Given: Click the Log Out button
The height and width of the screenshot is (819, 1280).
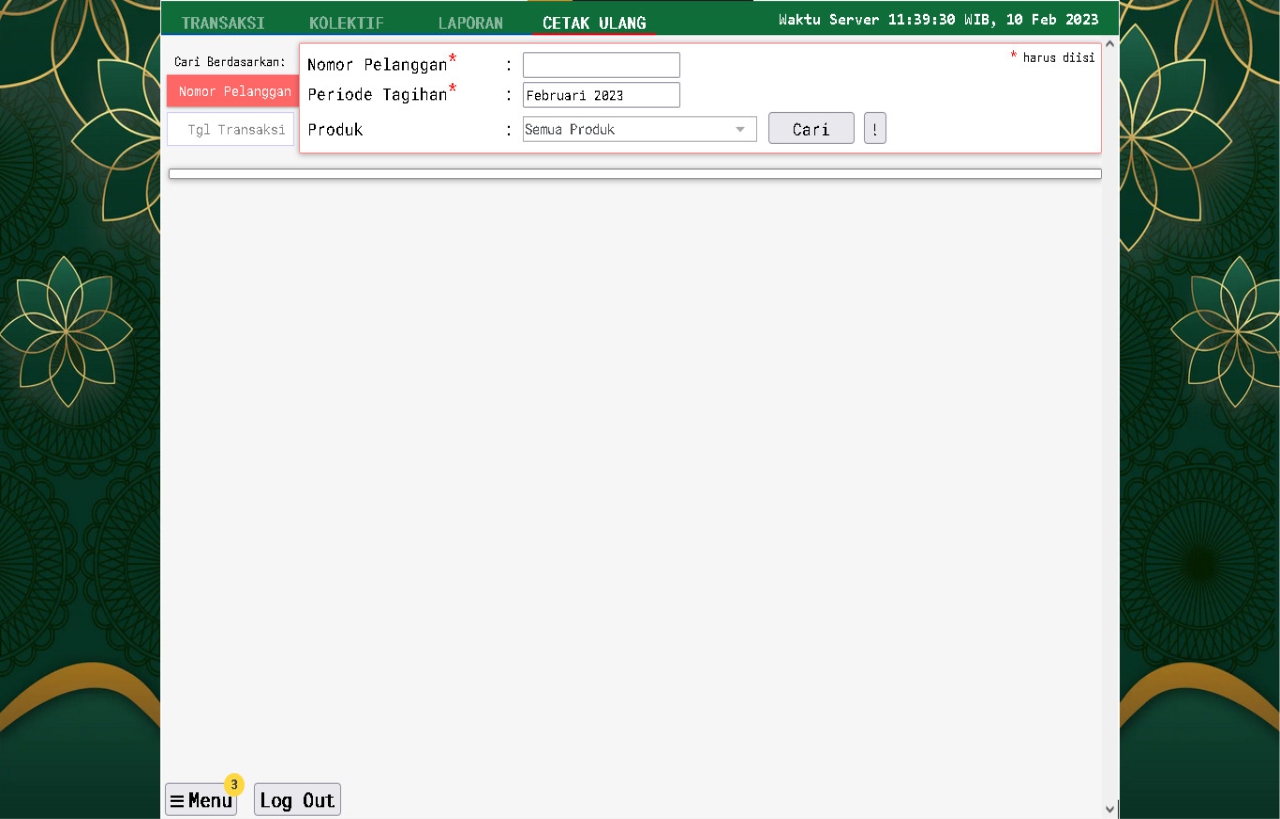Looking at the screenshot, I should [297, 800].
